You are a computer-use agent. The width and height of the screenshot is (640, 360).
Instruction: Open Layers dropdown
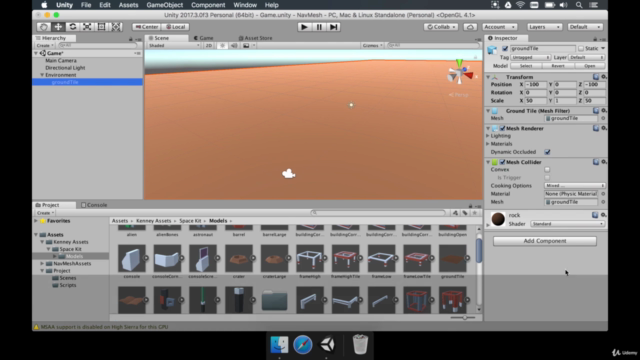coord(544,27)
